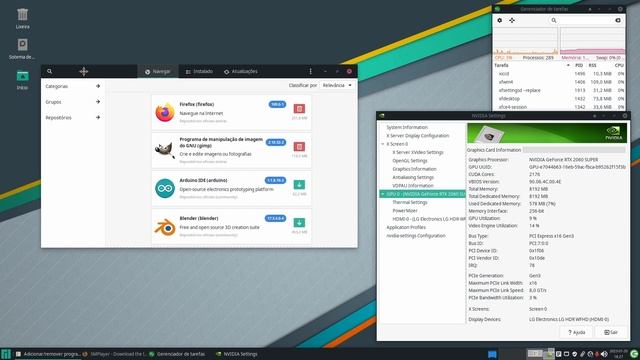Click the blue show desktop panel icon
Viewport: 640px width, 360px height.
point(492,354)
